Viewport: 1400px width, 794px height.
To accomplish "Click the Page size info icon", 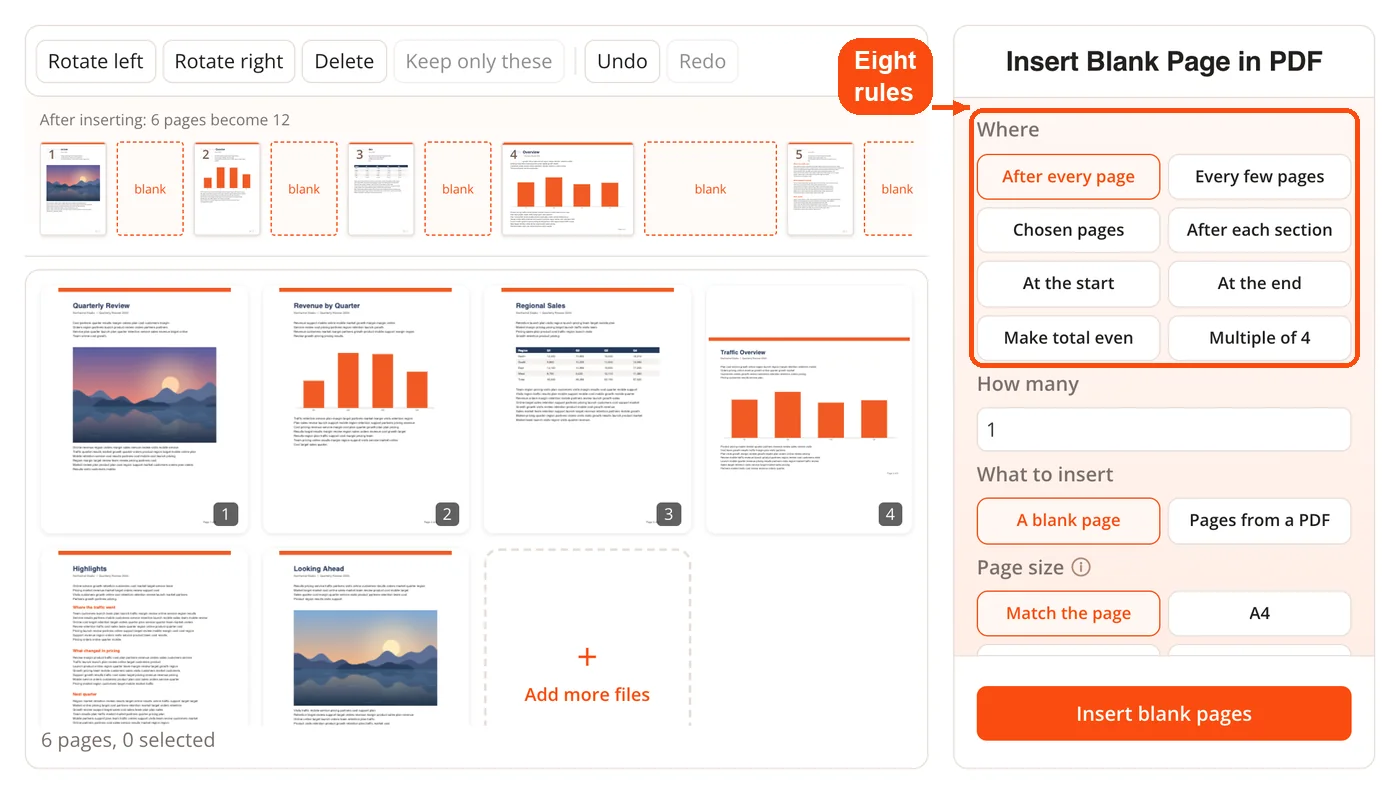I will tap(1080, 567).
